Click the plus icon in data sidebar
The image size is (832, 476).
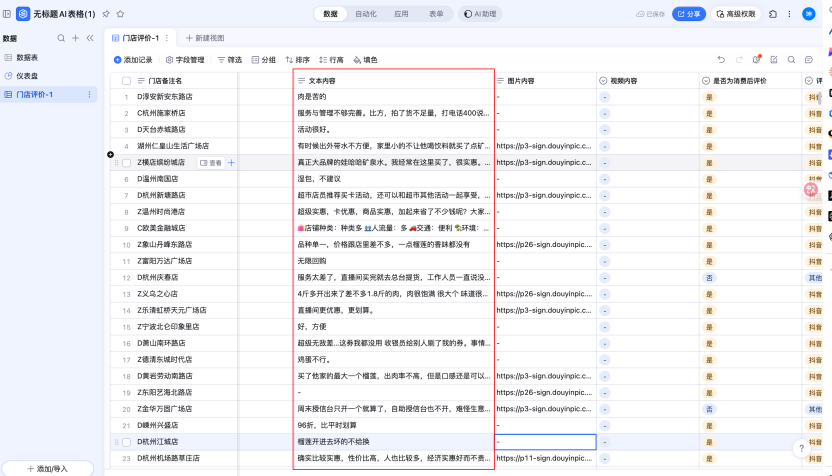tap(76, 37)
